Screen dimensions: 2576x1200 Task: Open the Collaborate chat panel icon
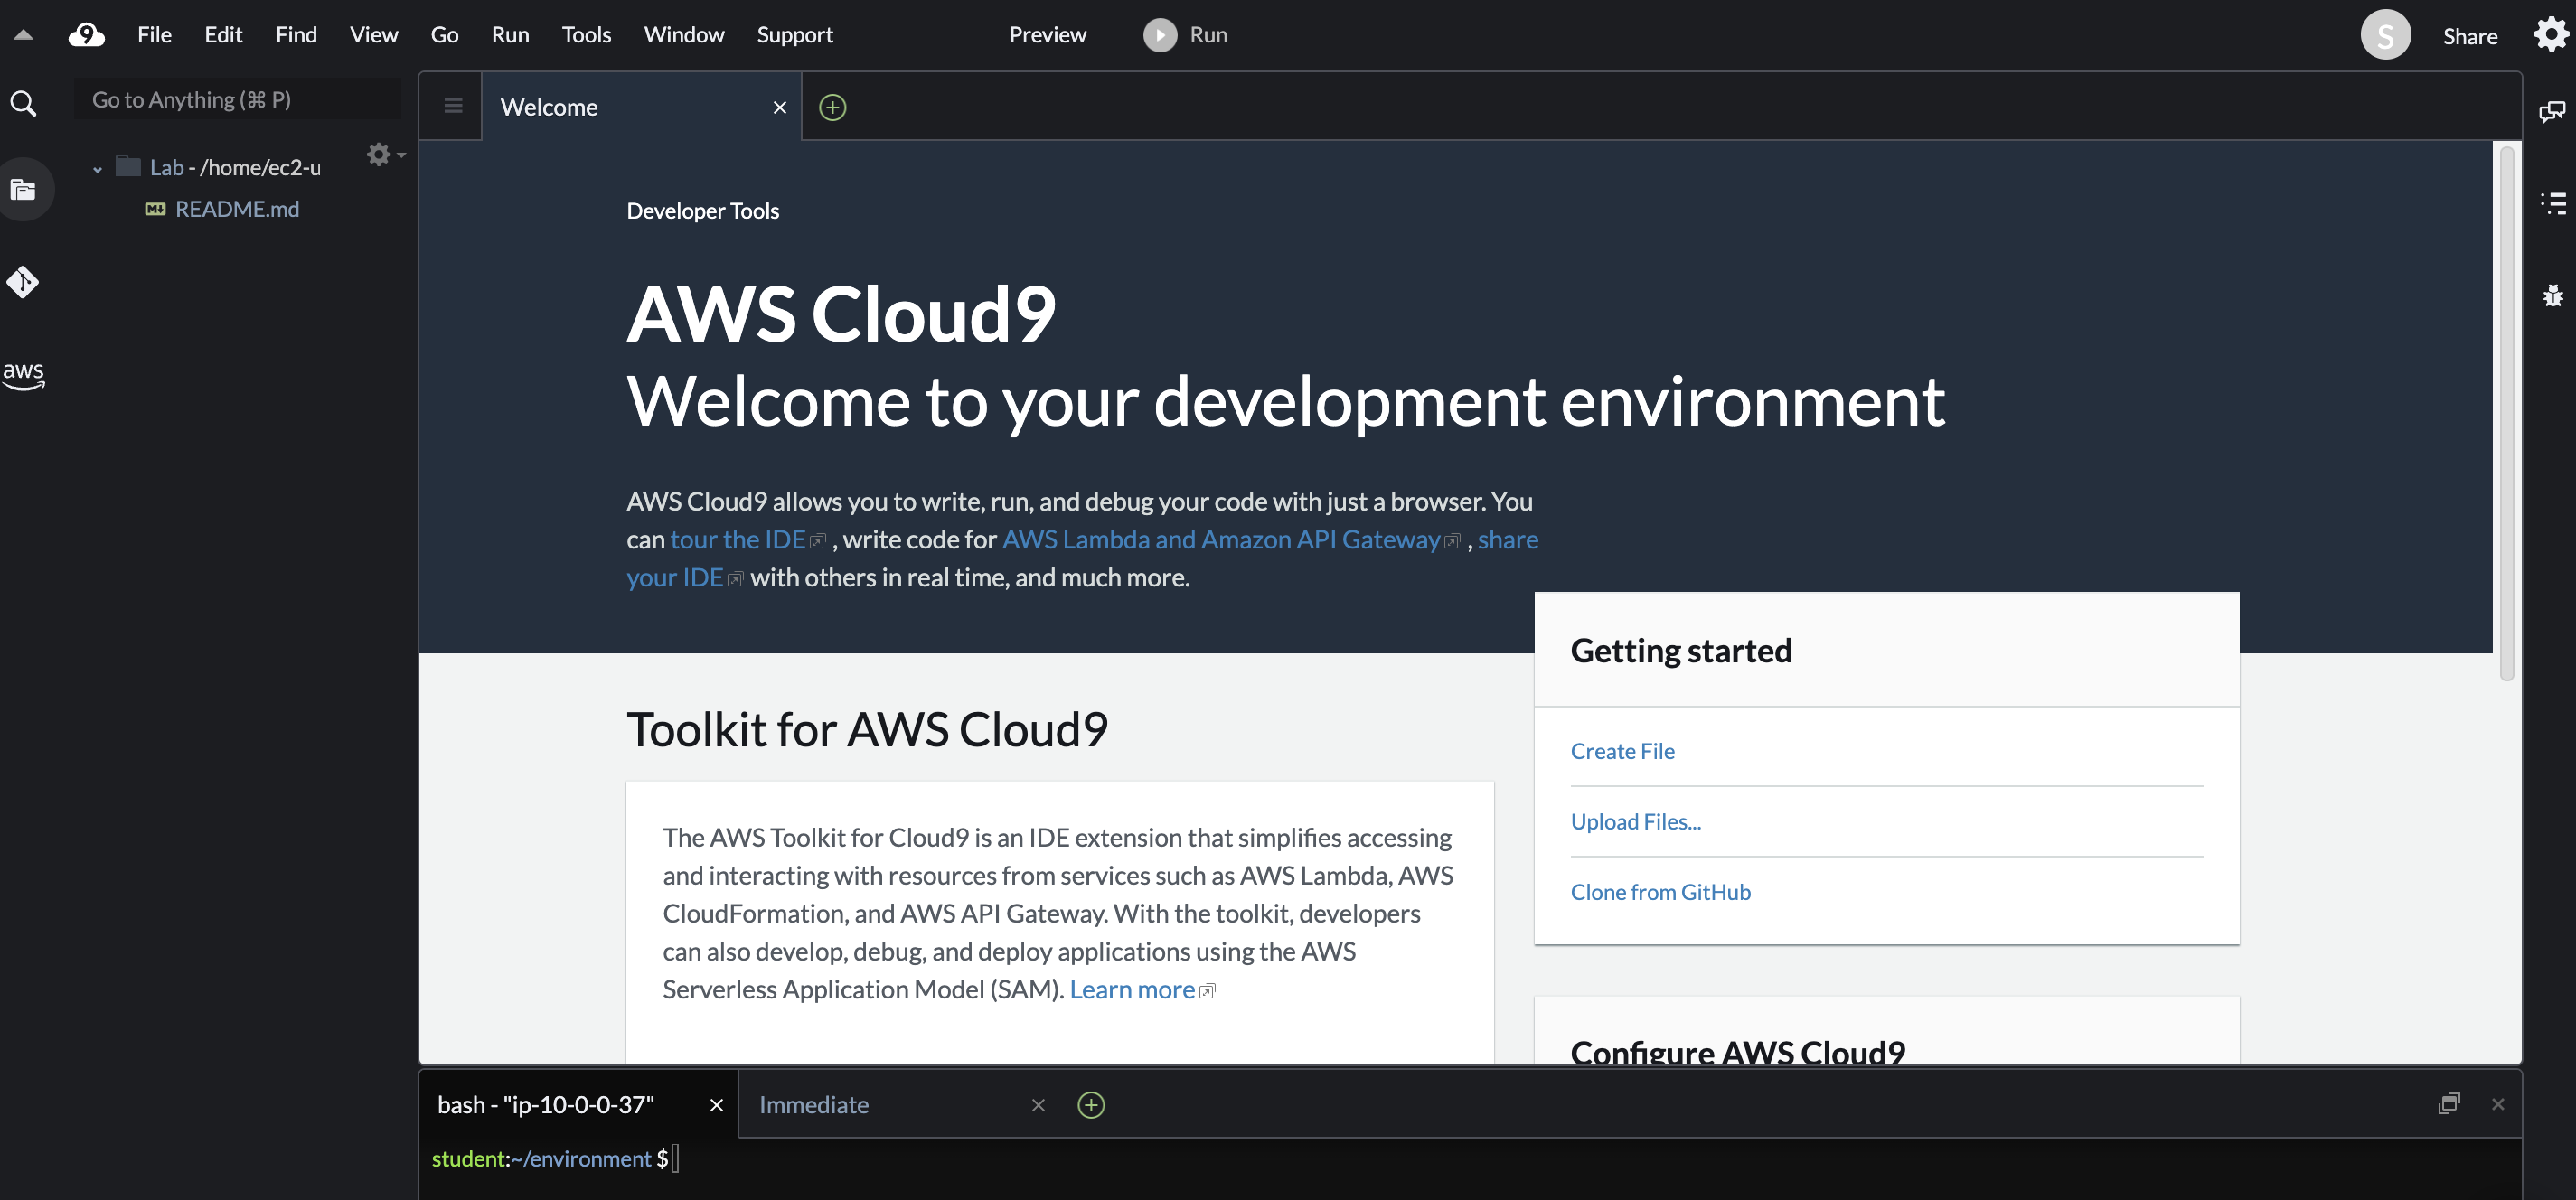2551,112
